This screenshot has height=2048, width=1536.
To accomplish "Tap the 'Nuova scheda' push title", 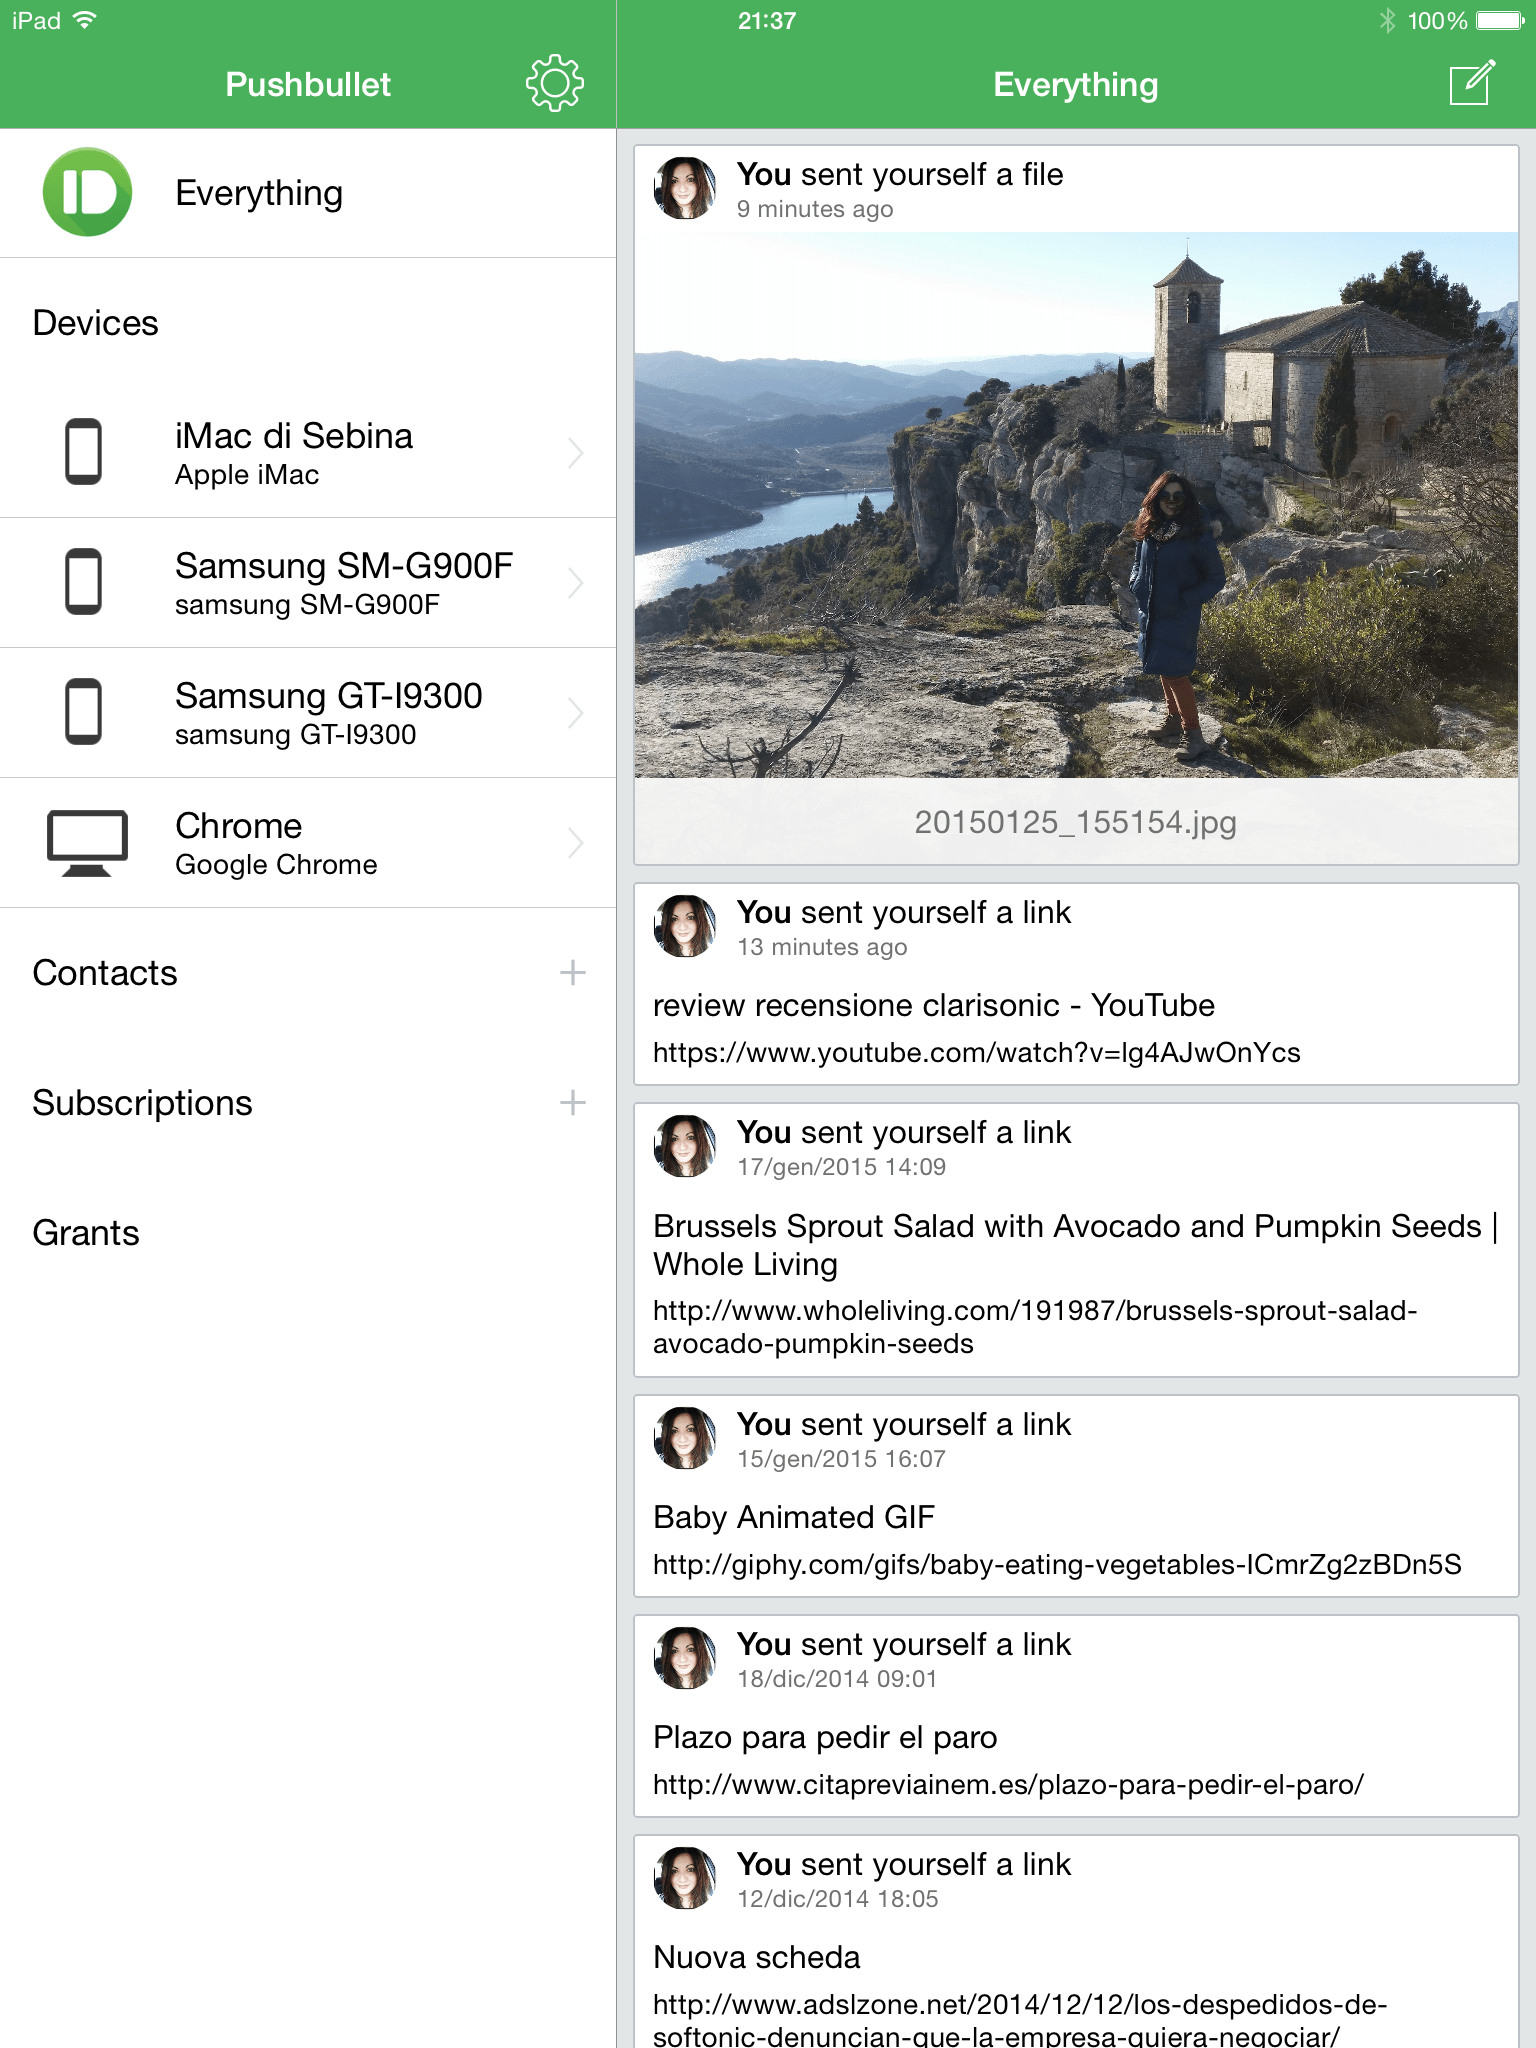I will tap(757, 1957).
